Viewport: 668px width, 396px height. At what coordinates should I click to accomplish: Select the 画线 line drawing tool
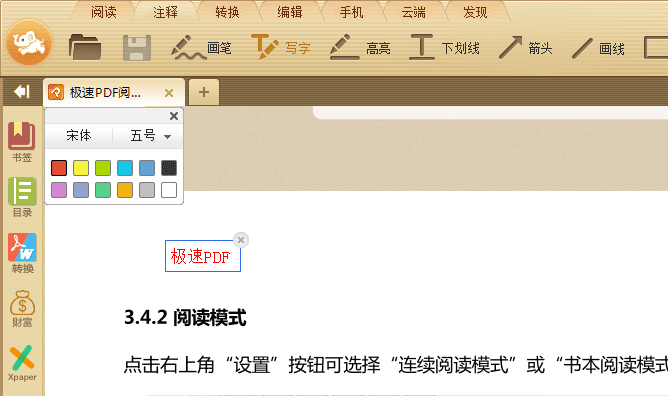598,48
